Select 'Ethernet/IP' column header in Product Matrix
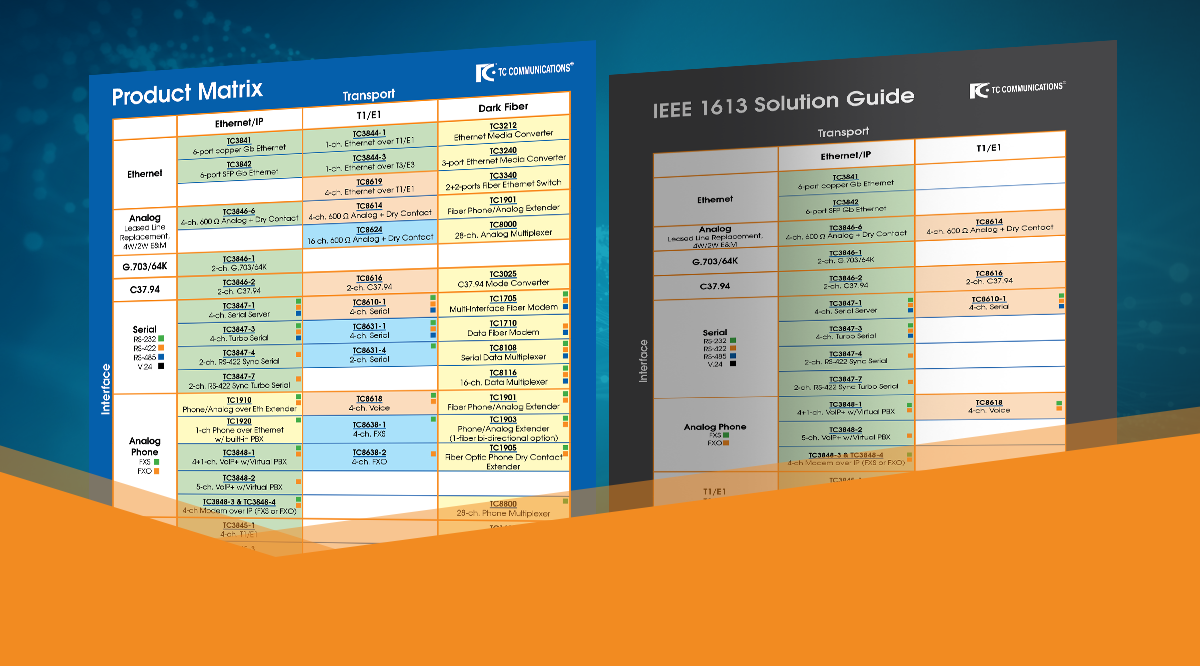1200x666 pixels. [239, 124]
